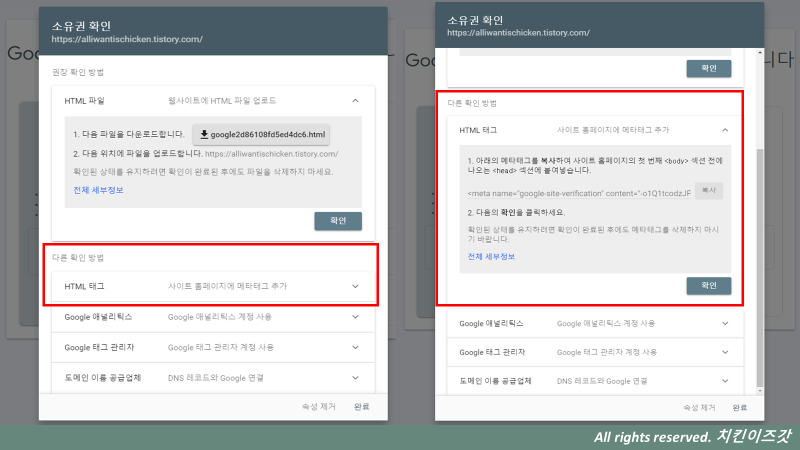The width and height of the screenshot is (800, 450).
Task: Click DNS 레코드와 Google 연결 text in right dialog
Action: click(x=602, y=381)
